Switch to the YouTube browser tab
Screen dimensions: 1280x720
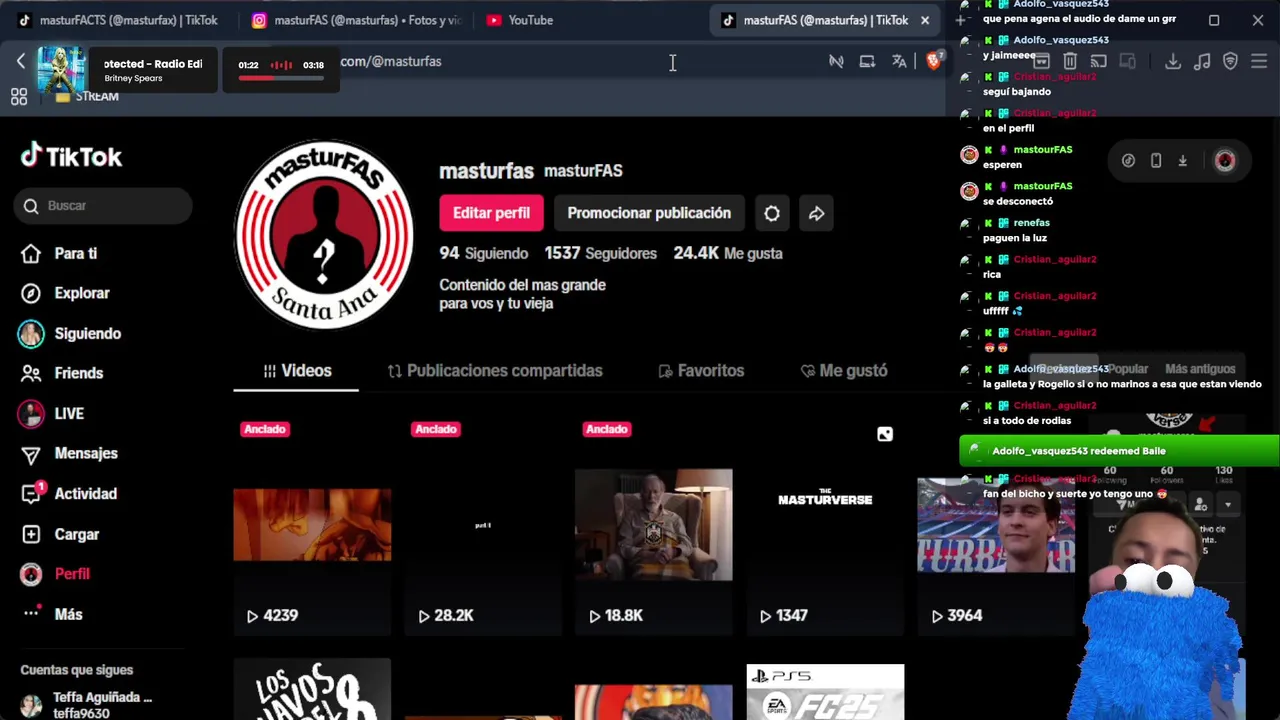pyautogui.click(x=520, y=20)
